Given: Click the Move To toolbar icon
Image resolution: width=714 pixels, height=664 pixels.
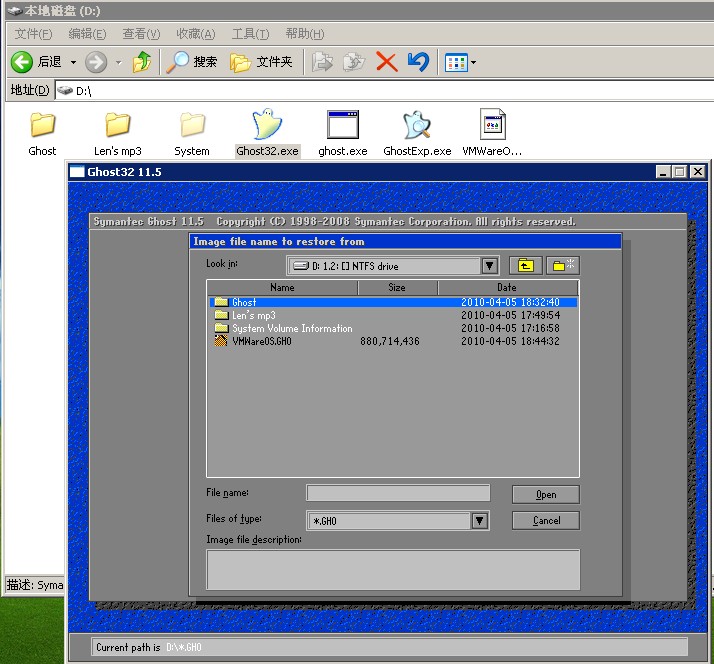Looking at the screenshot, I should [x=322, y=62].
